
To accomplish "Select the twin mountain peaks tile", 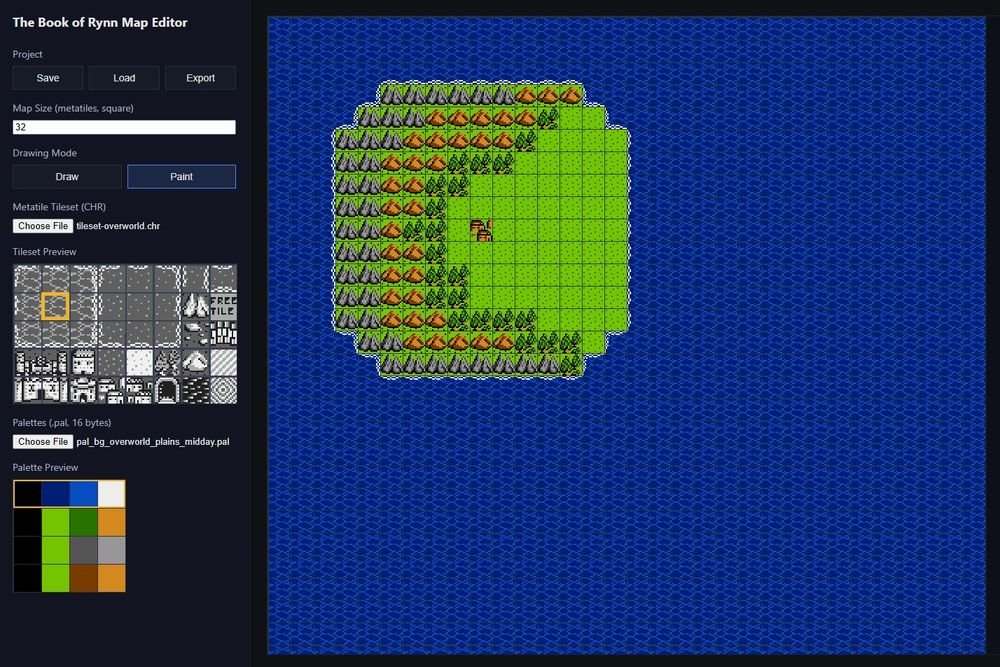I will [x=196, y=306].
